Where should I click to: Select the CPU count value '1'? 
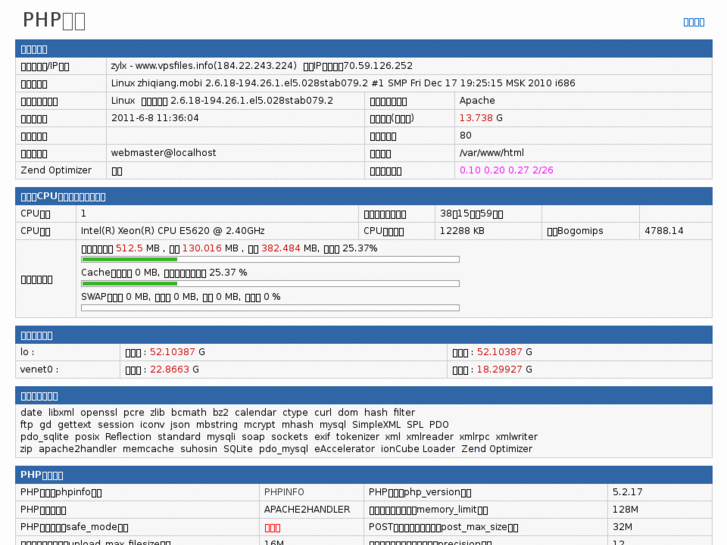(83, 213)
